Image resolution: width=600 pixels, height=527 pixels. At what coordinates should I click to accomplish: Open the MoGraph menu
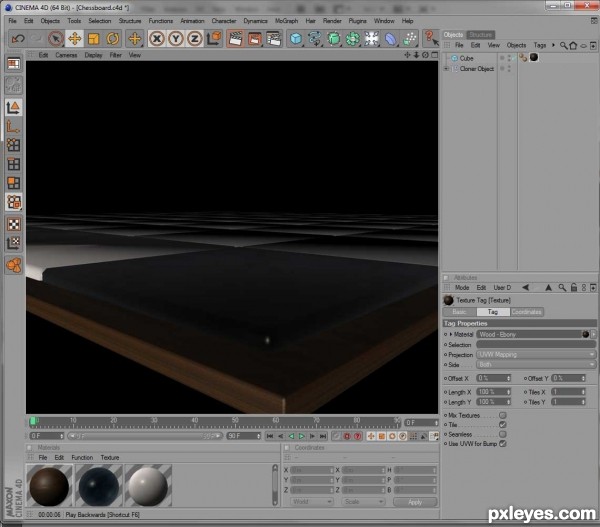[286, 21]
